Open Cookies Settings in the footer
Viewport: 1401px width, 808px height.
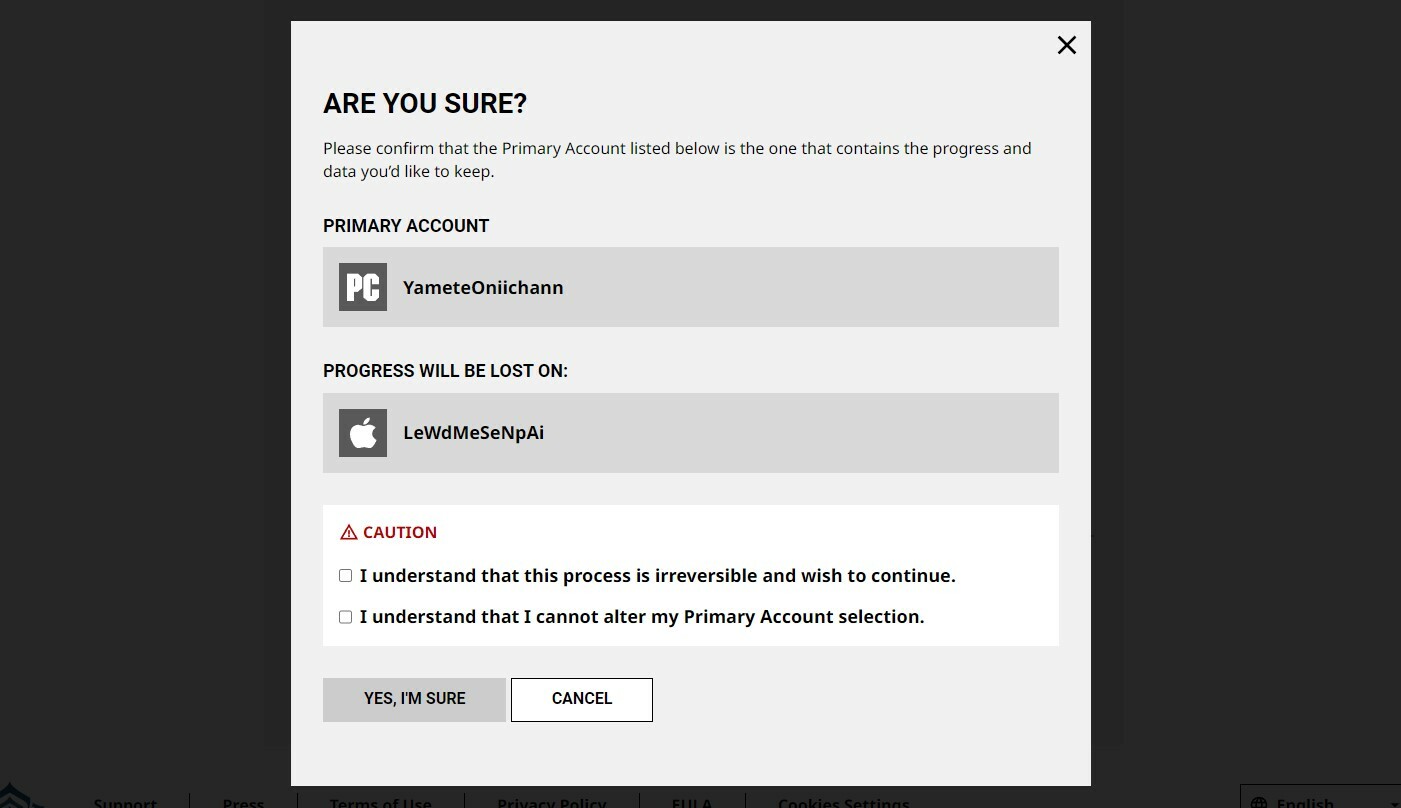click(844, 802)
